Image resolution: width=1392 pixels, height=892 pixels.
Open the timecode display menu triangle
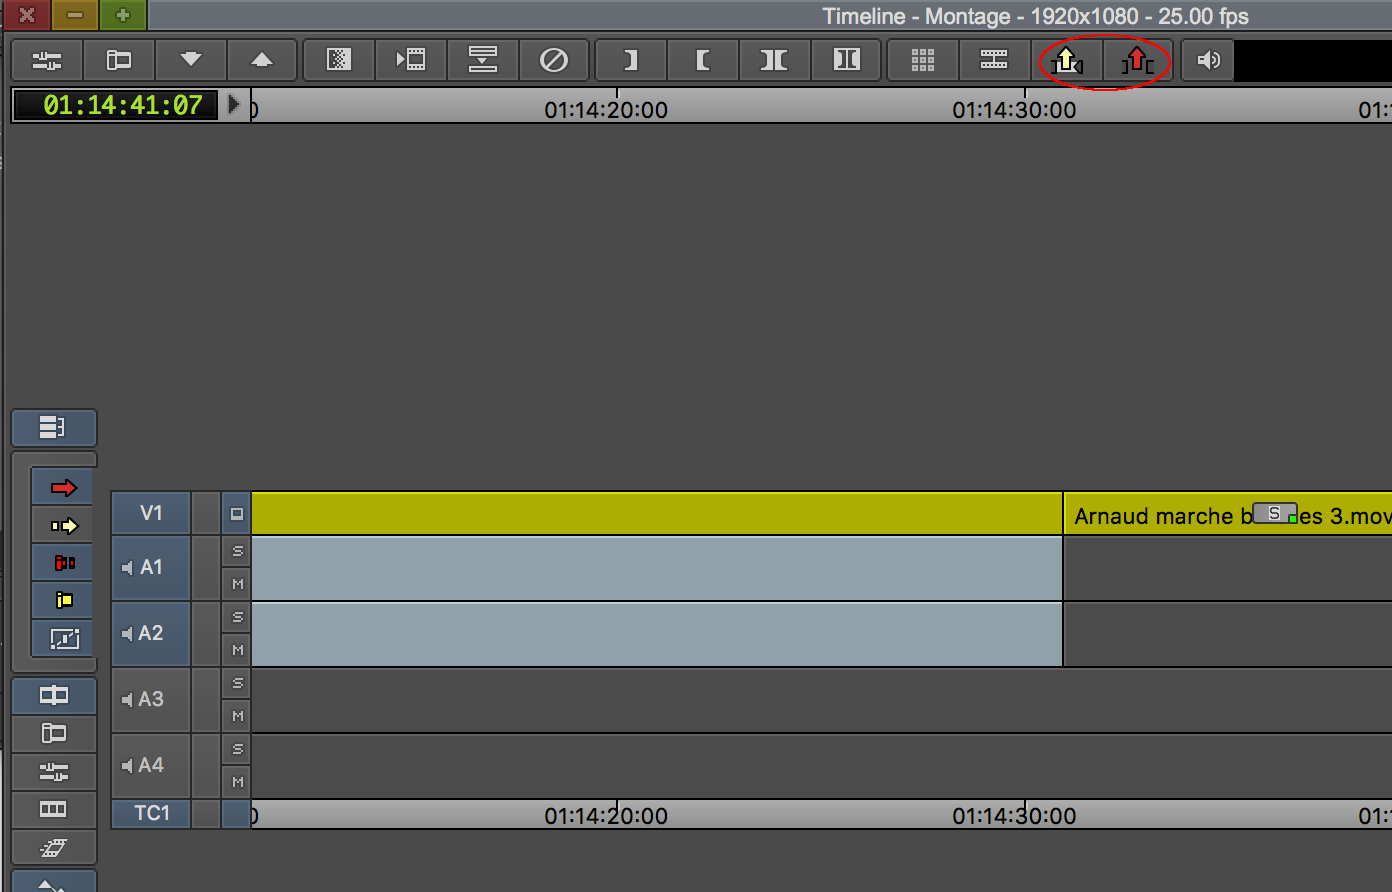[234, 104]
